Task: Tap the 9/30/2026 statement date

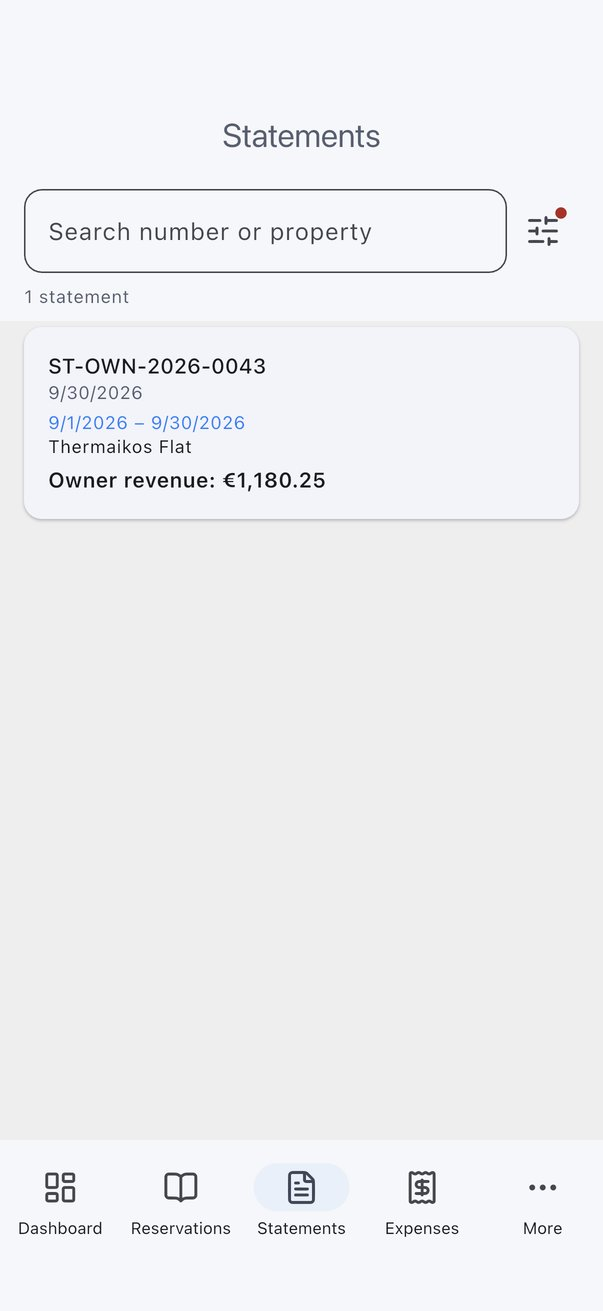Action: 95,393
